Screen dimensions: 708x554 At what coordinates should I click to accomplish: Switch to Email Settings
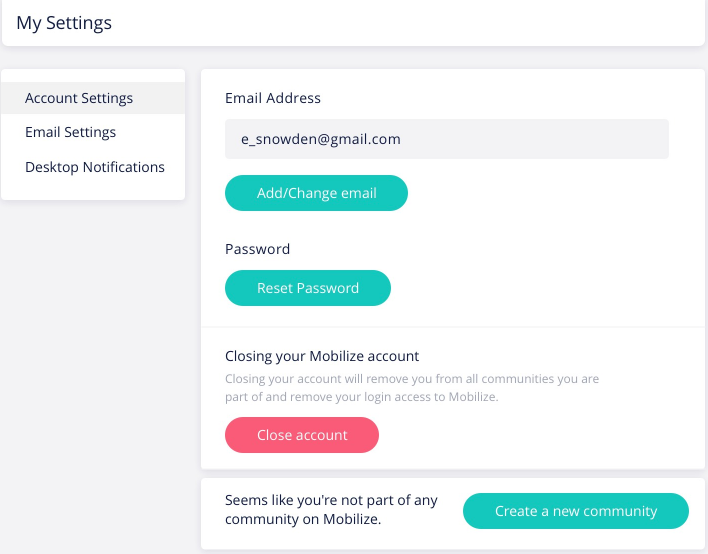tap(93, 132)
